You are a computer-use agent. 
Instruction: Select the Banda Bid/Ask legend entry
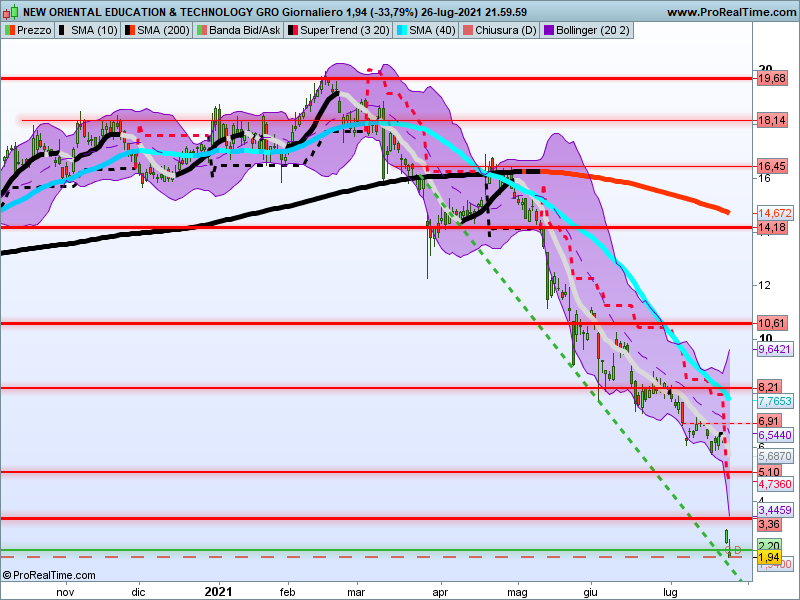click(238, 30)
